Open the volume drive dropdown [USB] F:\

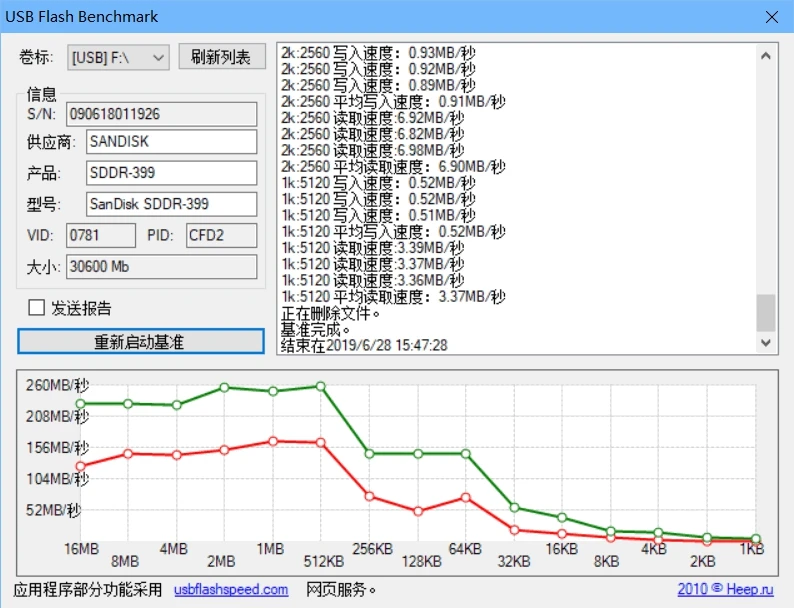click(x=118, y=58)
